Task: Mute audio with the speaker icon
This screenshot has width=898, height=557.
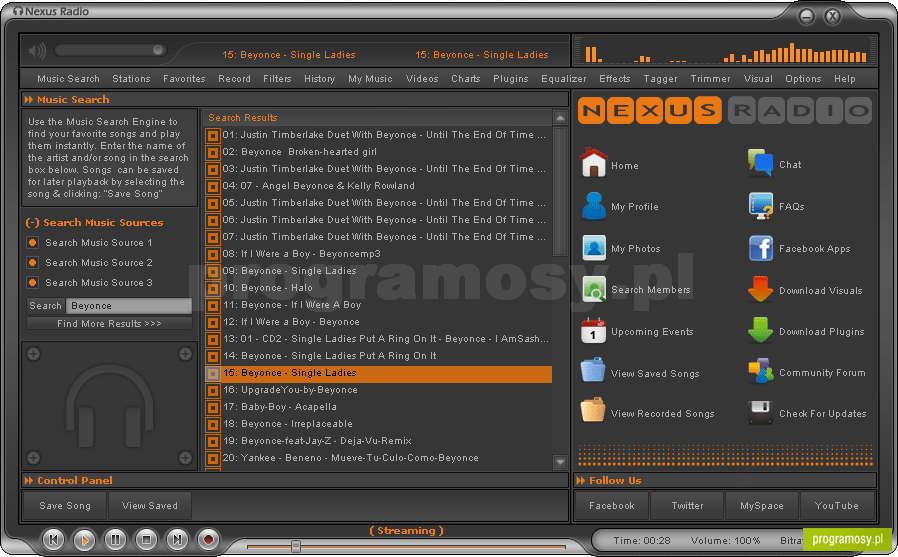Action: pyautogui.click(x=37, y=51)
